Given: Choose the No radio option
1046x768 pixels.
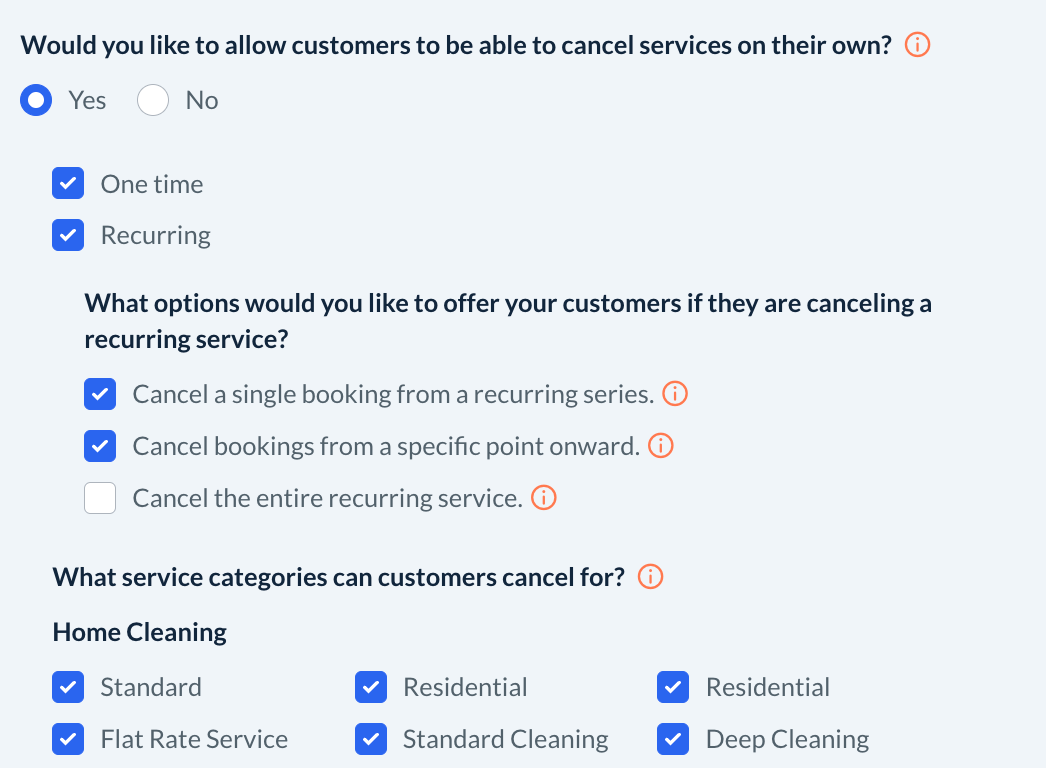Looking at the screenshot, I should point(153,100).
